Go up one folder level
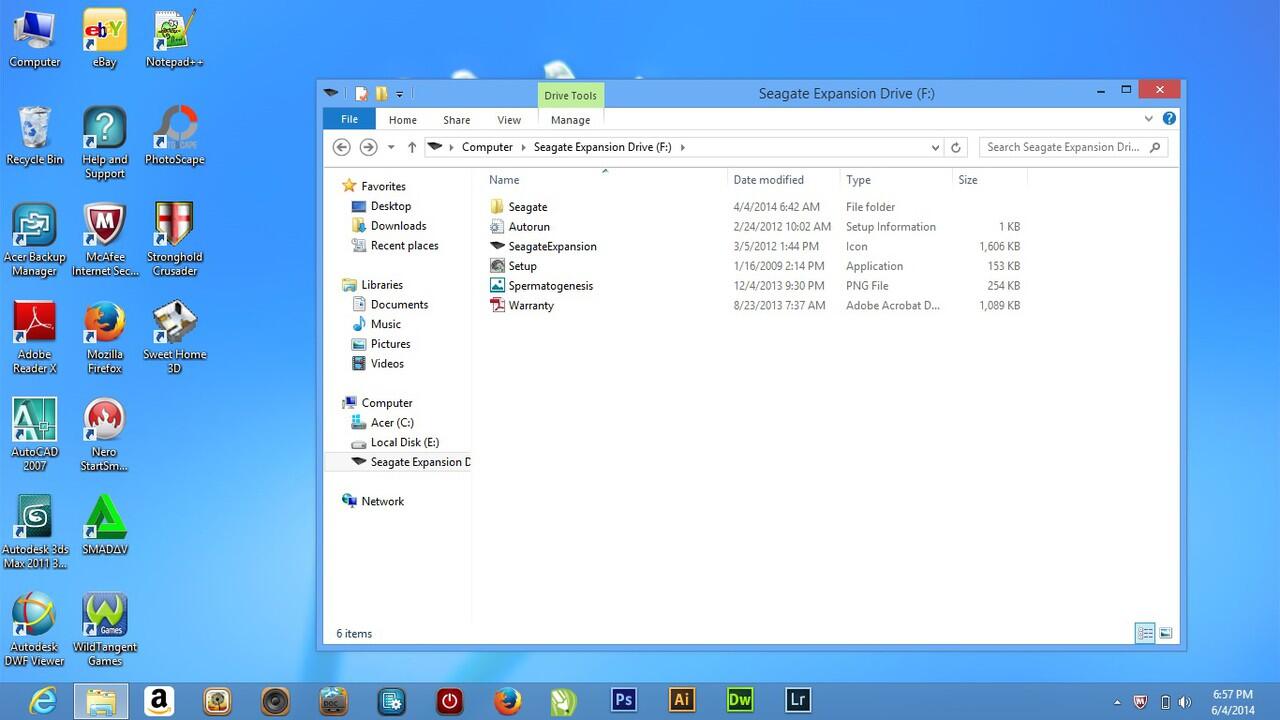1280x720 pixels. (x=411, y=147)
